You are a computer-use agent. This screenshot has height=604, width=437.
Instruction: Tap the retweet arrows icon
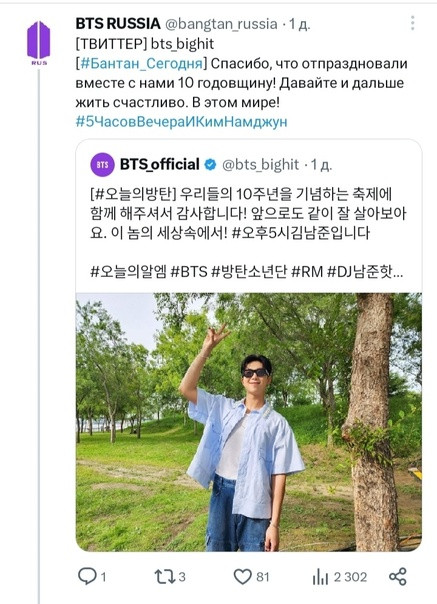click(x=165, y=577)
